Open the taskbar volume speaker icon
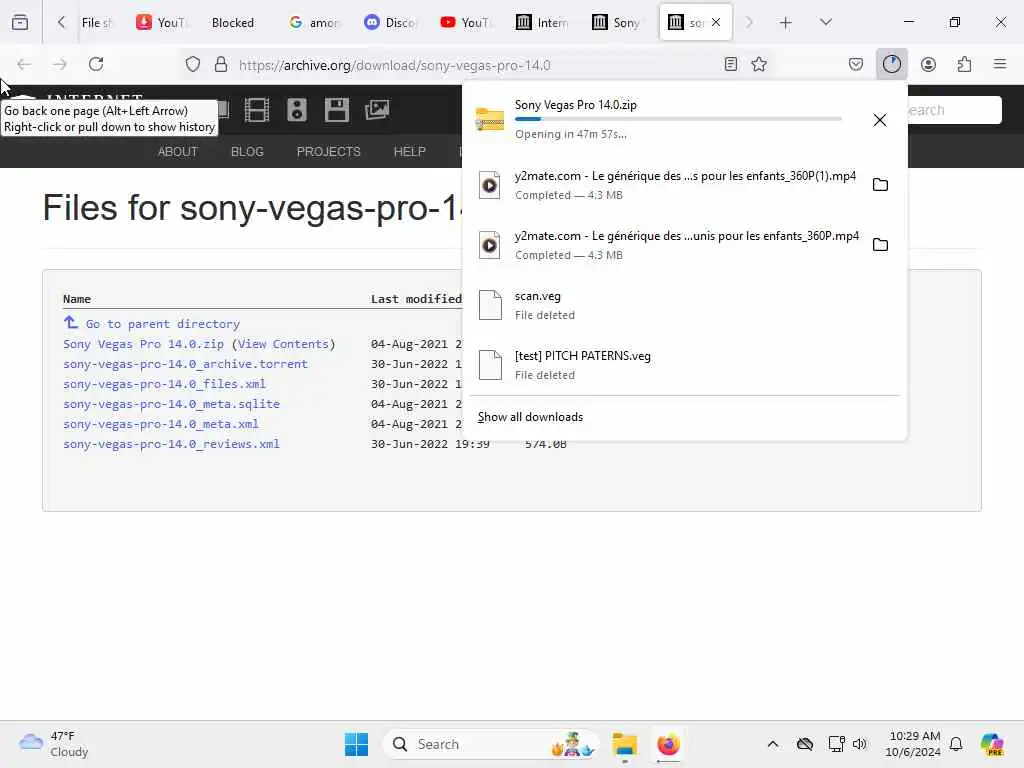The image size is (1024, 768). pyautogui.click(x=859, y=744)
